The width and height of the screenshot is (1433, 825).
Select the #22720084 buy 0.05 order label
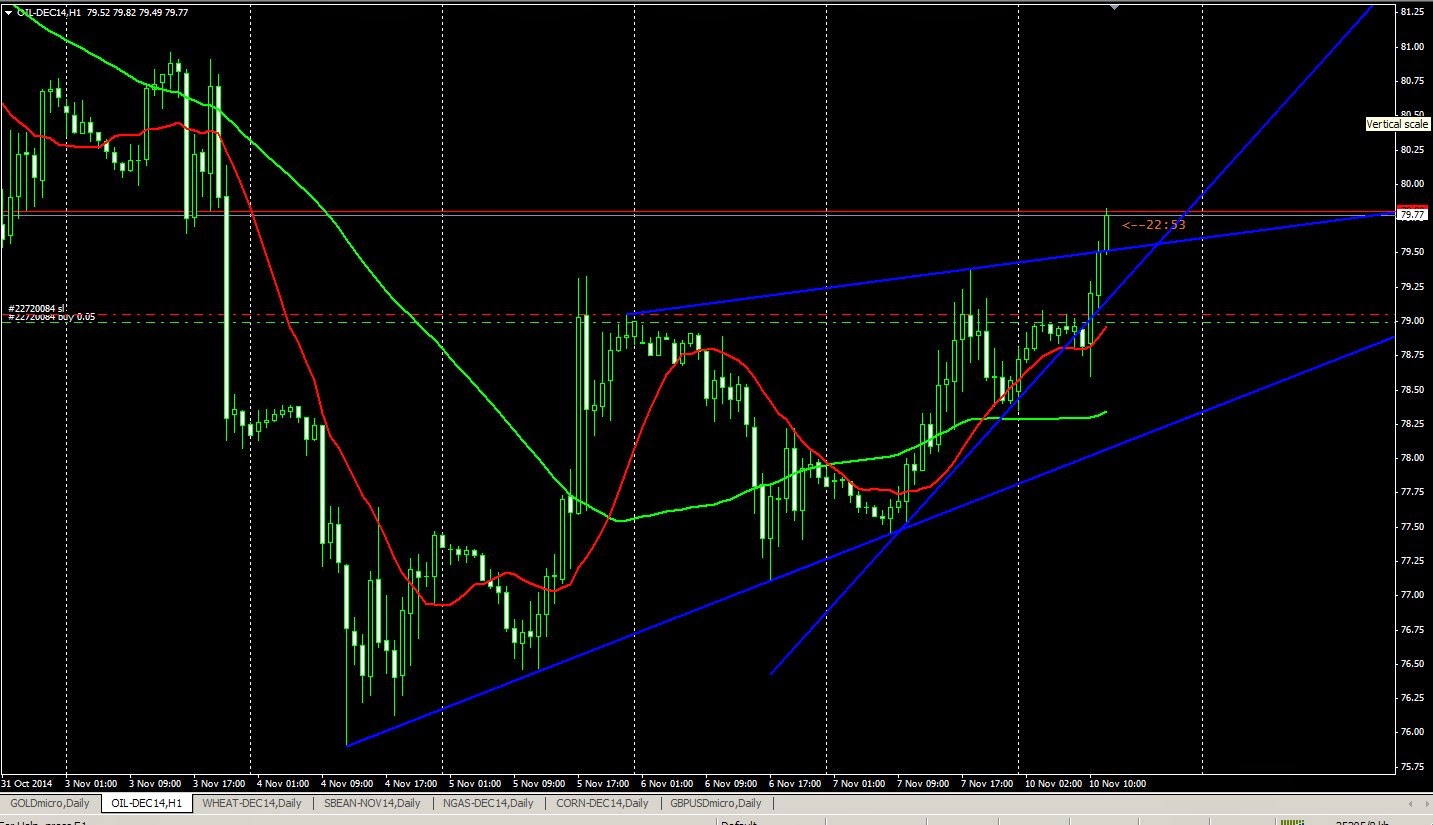52,317
